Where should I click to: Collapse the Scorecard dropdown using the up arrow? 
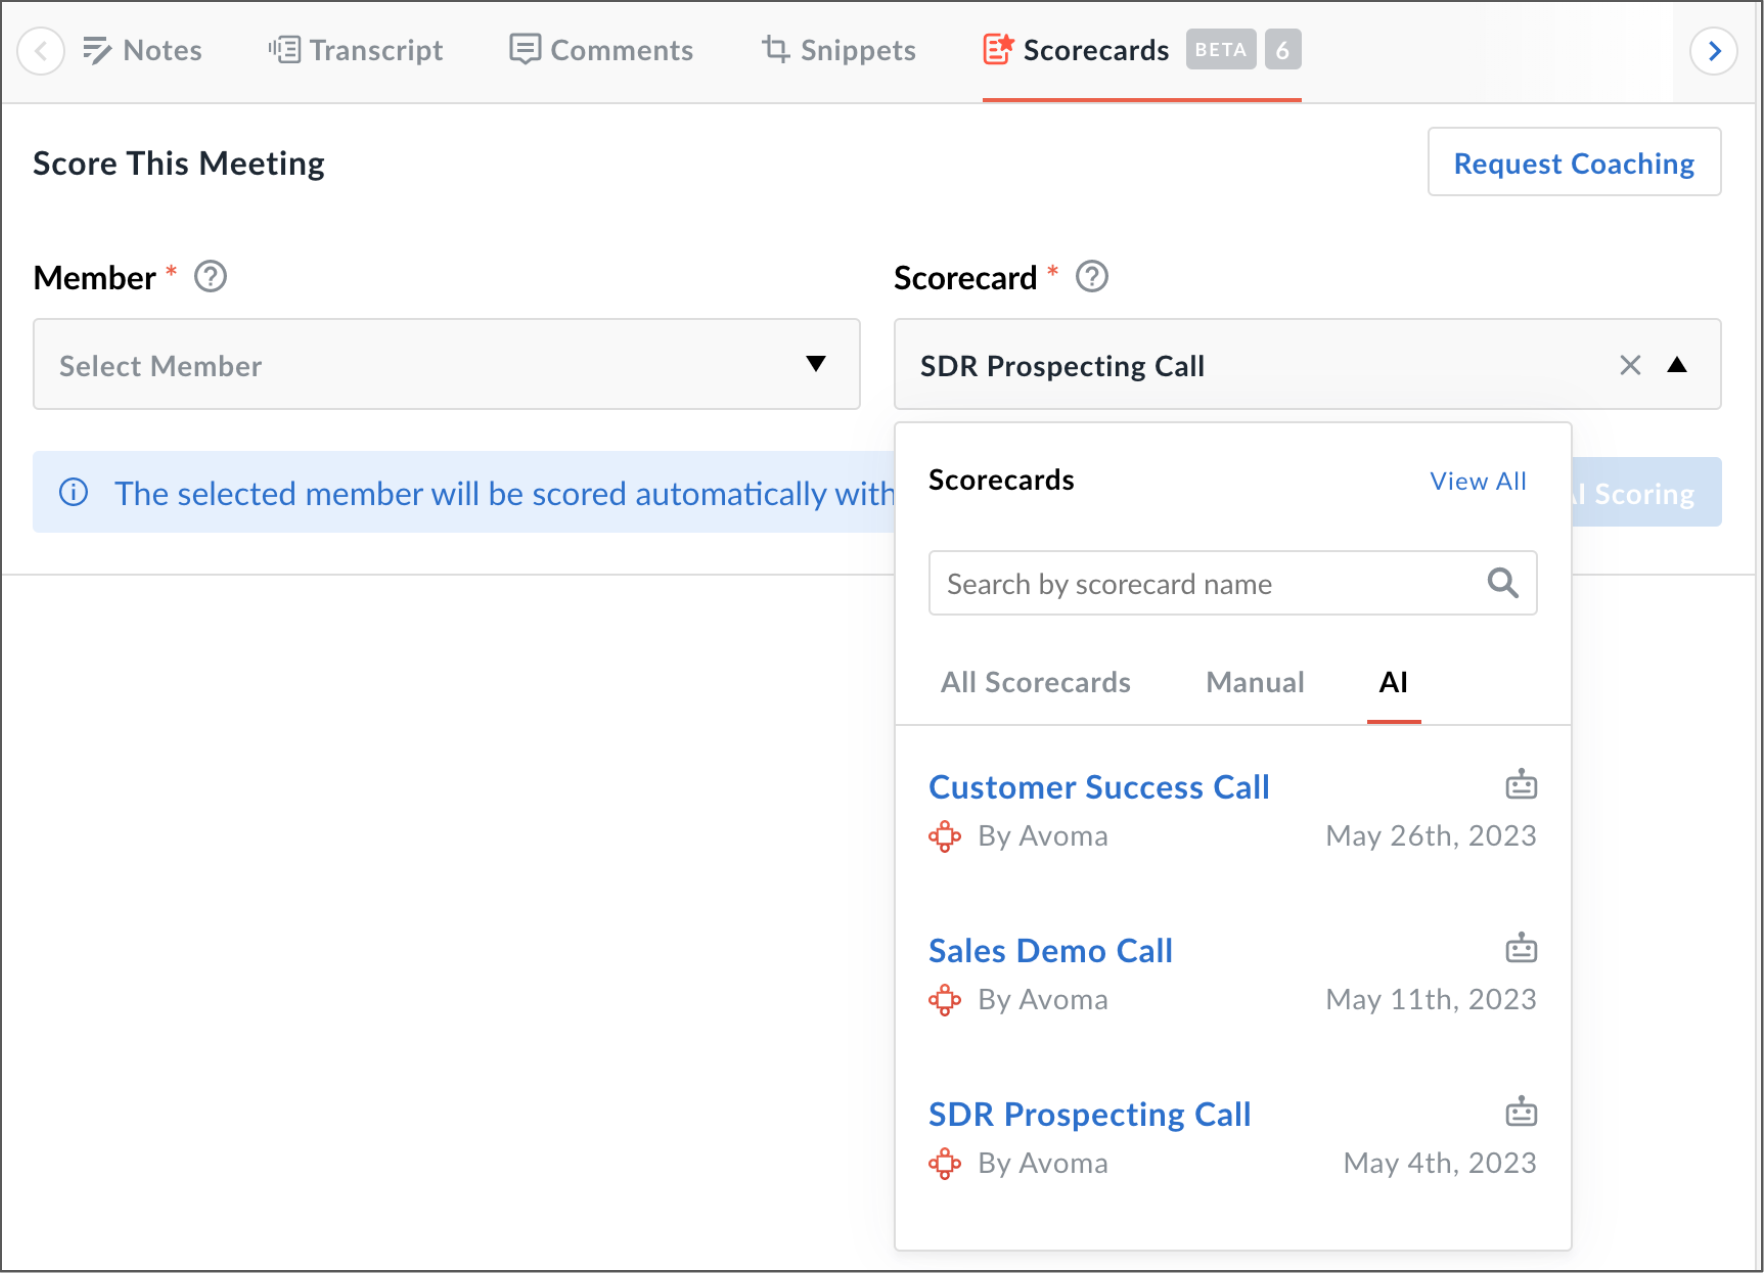coord(1677,365)
